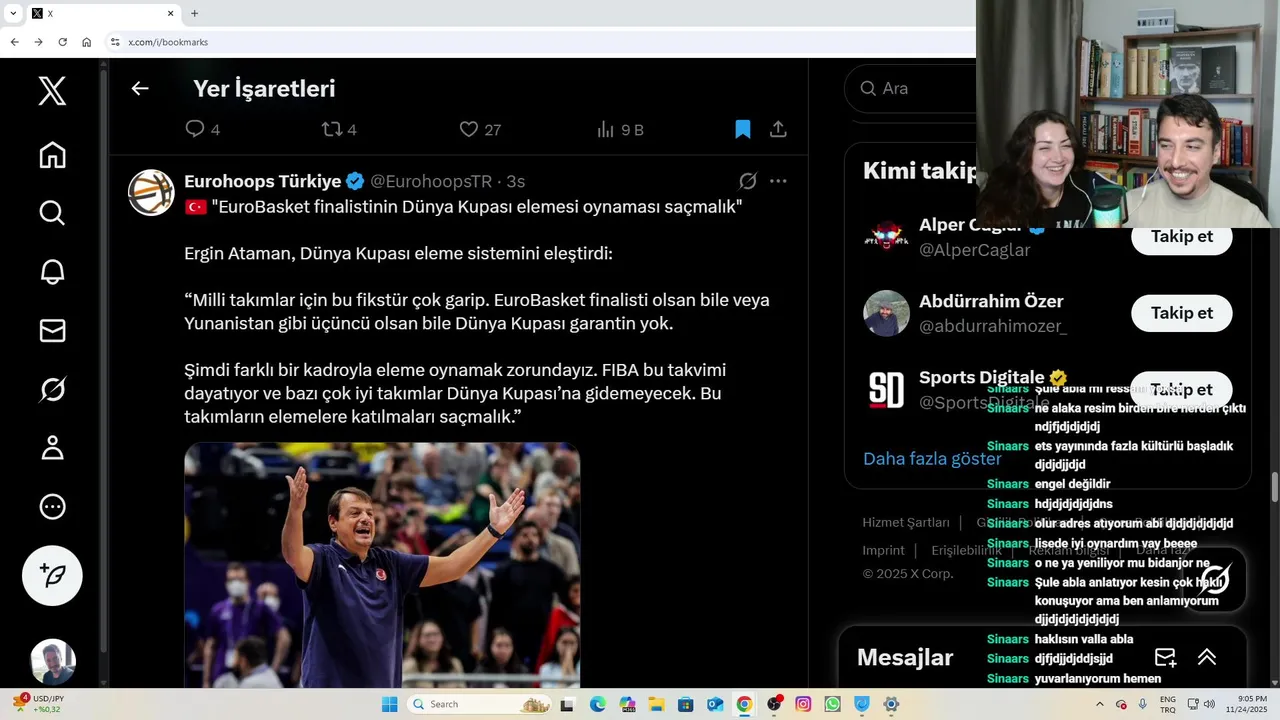The width and height of the screenshot is (1280, 720).
Task: Open Windows Start menu
Action: [390, 704]
